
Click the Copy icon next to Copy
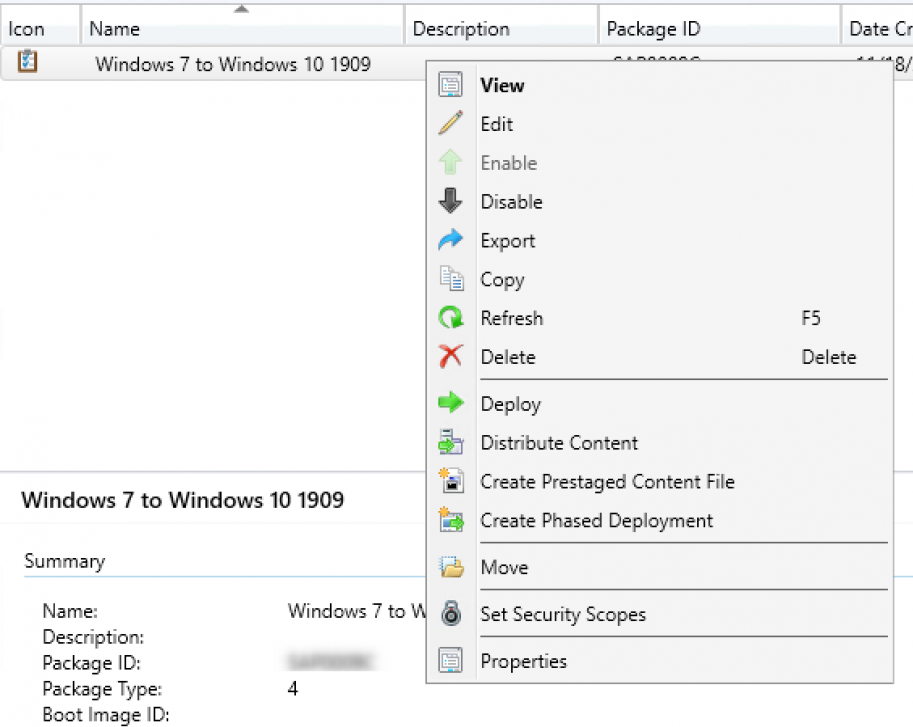[x=451, y=279]
